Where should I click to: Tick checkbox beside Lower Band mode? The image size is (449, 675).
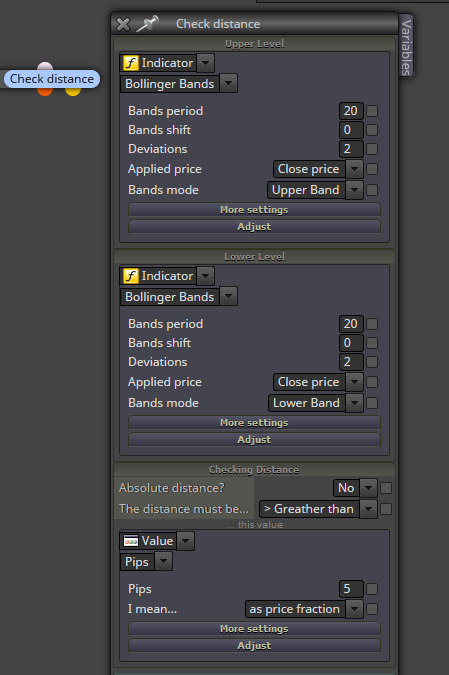[x=372, y=403]
